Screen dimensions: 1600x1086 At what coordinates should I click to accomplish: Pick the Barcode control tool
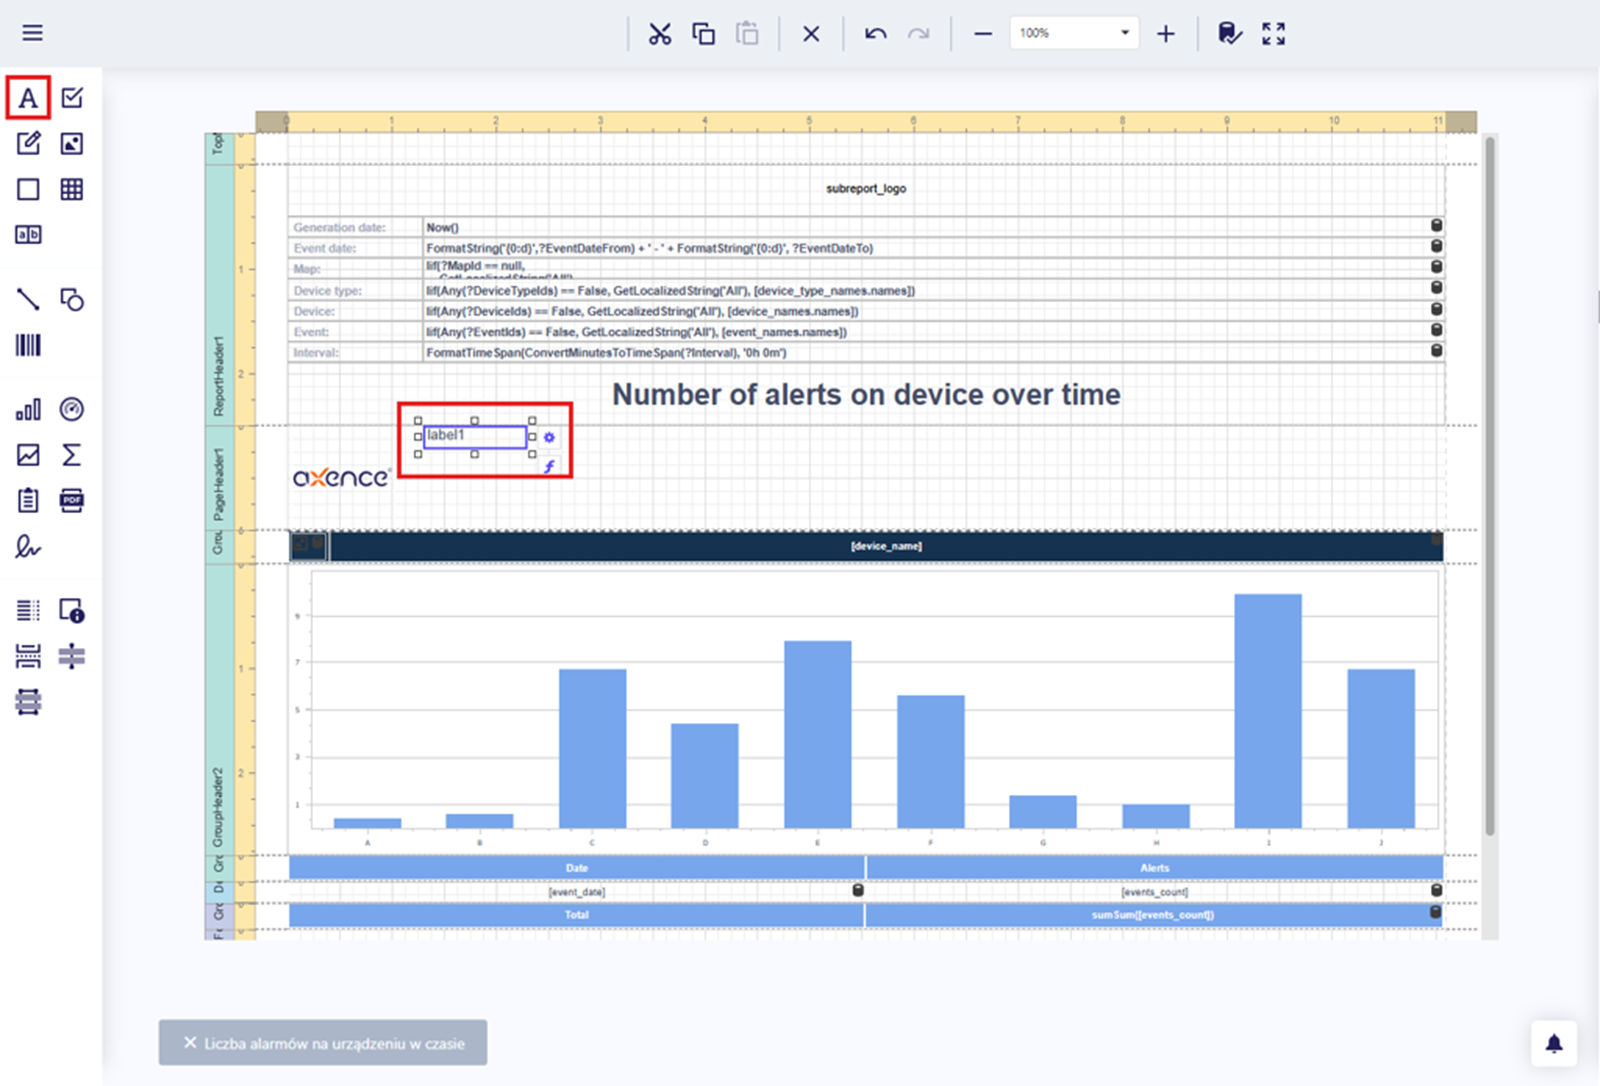[x=28, y=346]
